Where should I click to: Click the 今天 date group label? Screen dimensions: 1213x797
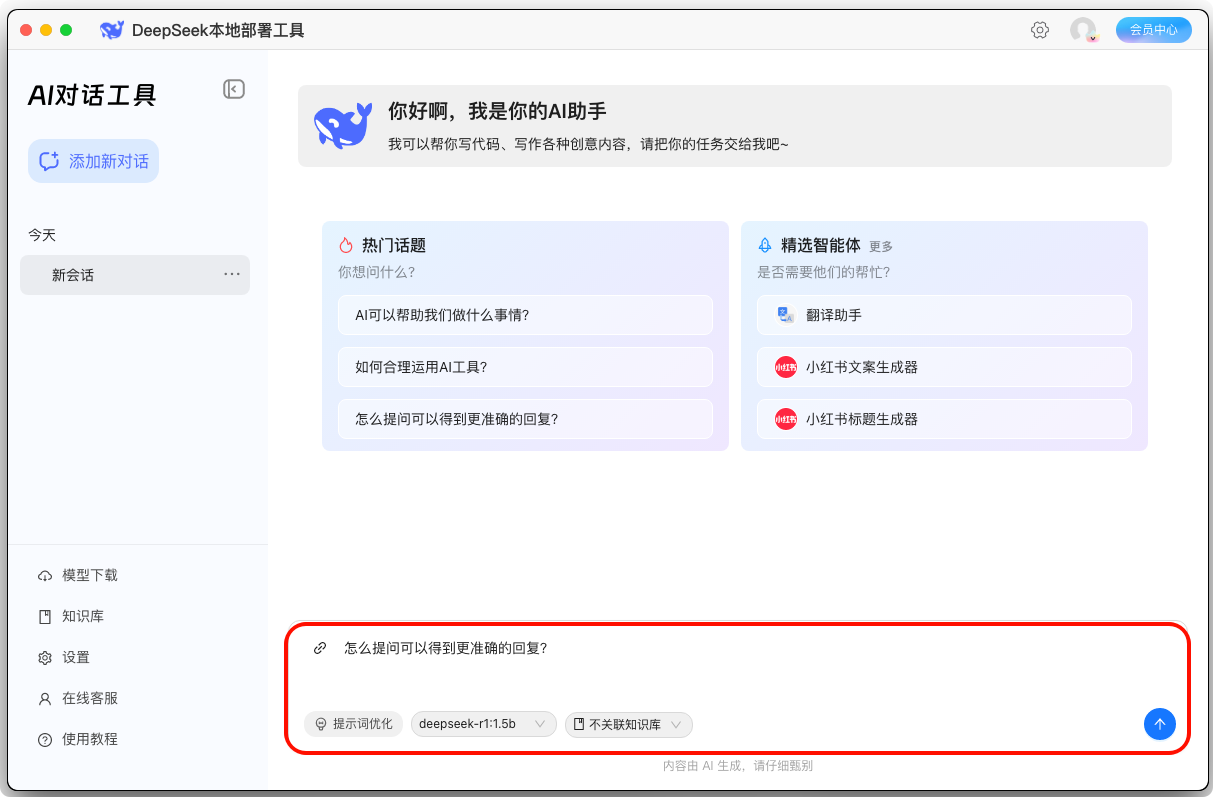point(42,235)
